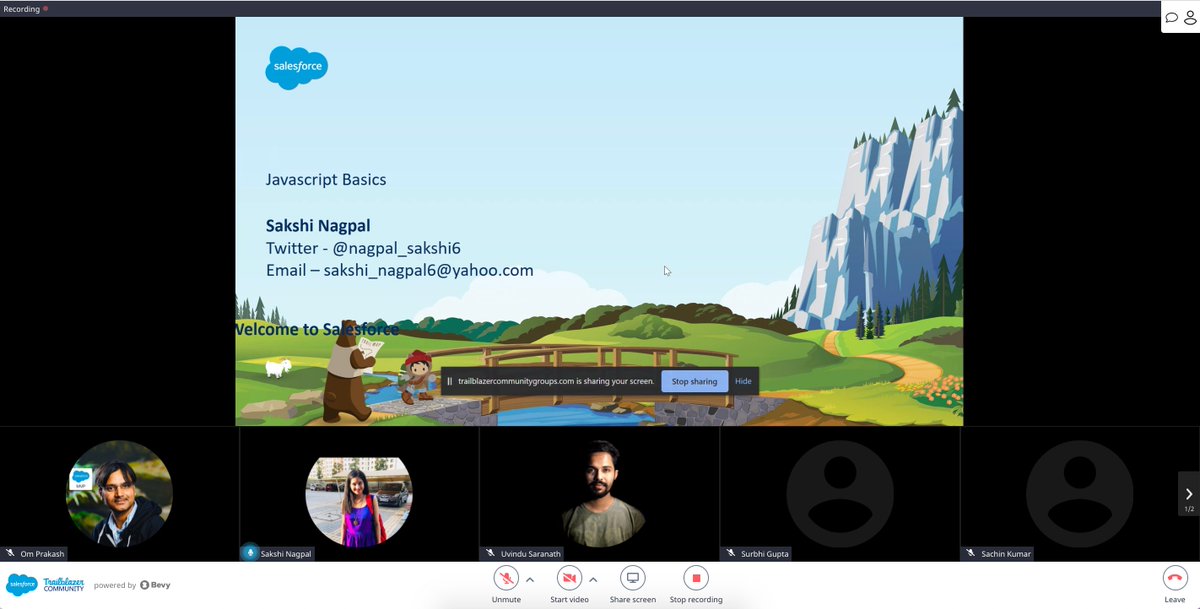Start video with the camera button
Image resolution: width=1200 pixels, height=609 pixels.
coord(569,578)
